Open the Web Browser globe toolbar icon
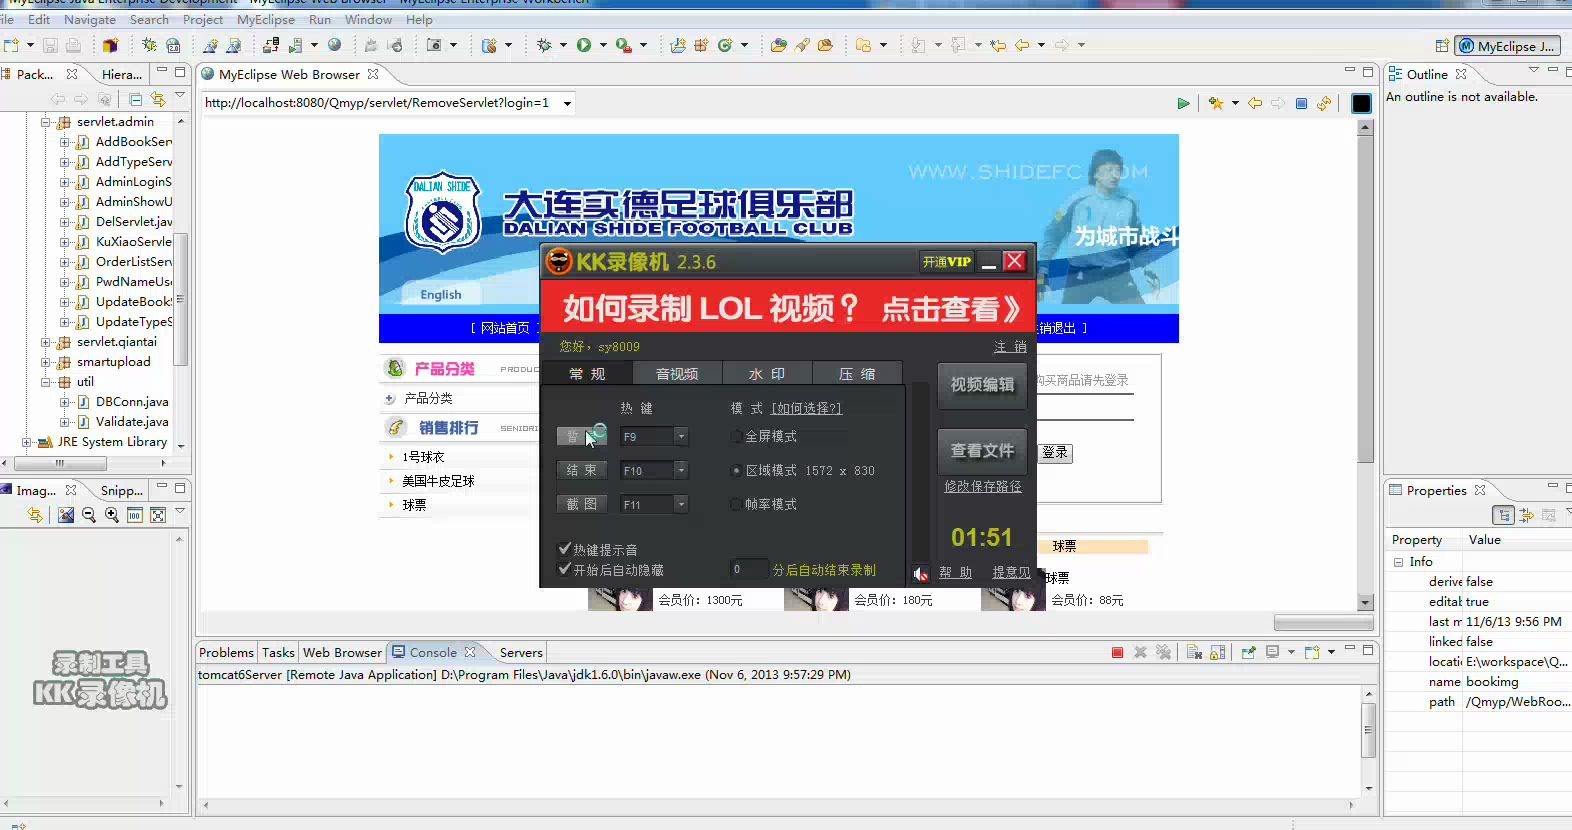1572x830 pixels. 335,45
